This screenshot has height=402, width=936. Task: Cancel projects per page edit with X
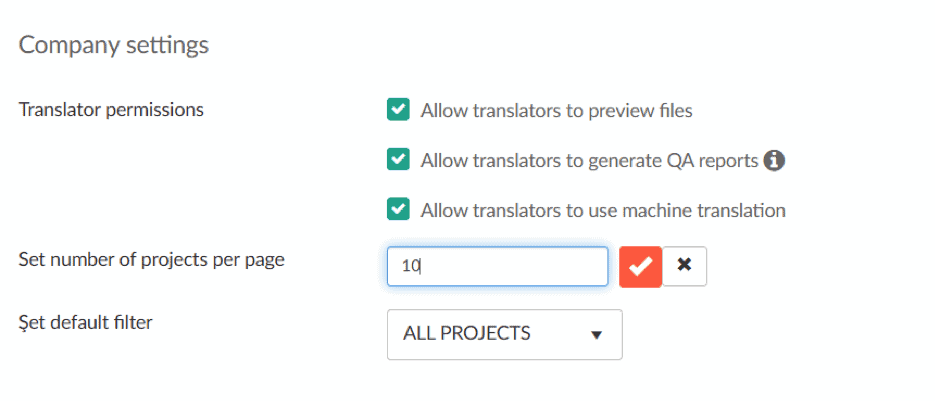[x=685, y=266]
